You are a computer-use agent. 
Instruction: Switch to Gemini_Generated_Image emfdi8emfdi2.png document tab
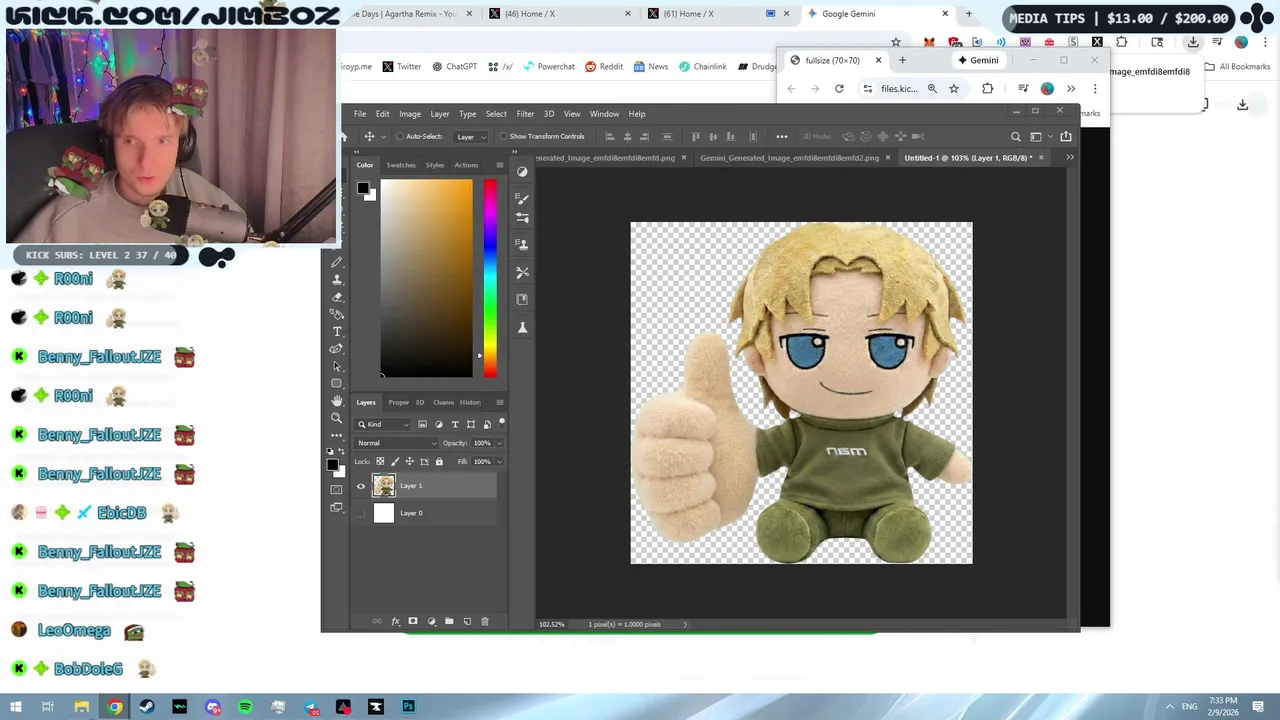790,158
